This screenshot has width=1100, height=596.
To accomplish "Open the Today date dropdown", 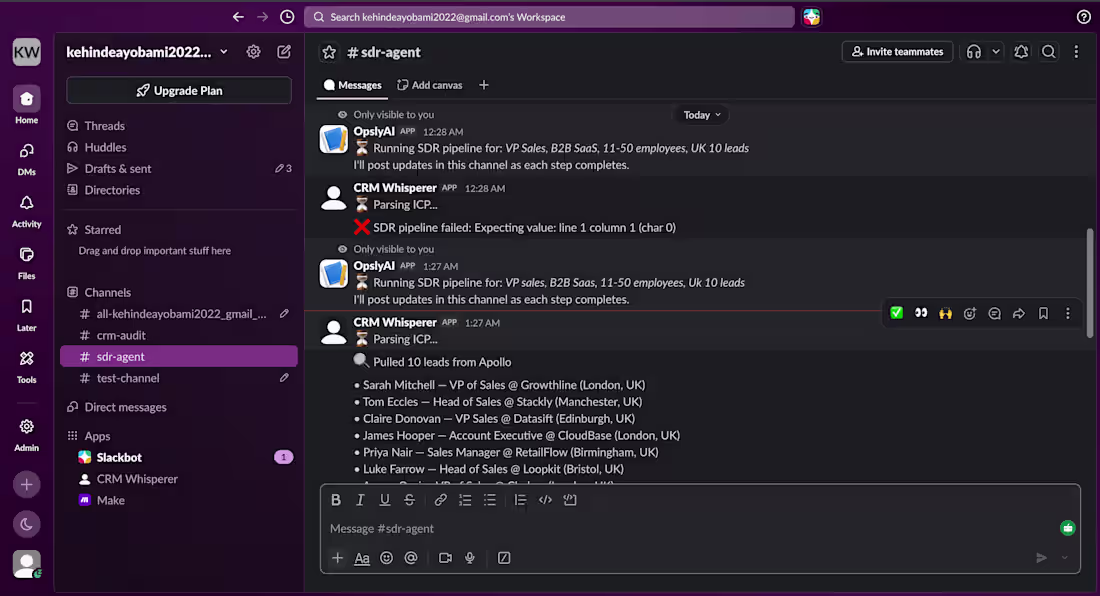I will 702,115.
